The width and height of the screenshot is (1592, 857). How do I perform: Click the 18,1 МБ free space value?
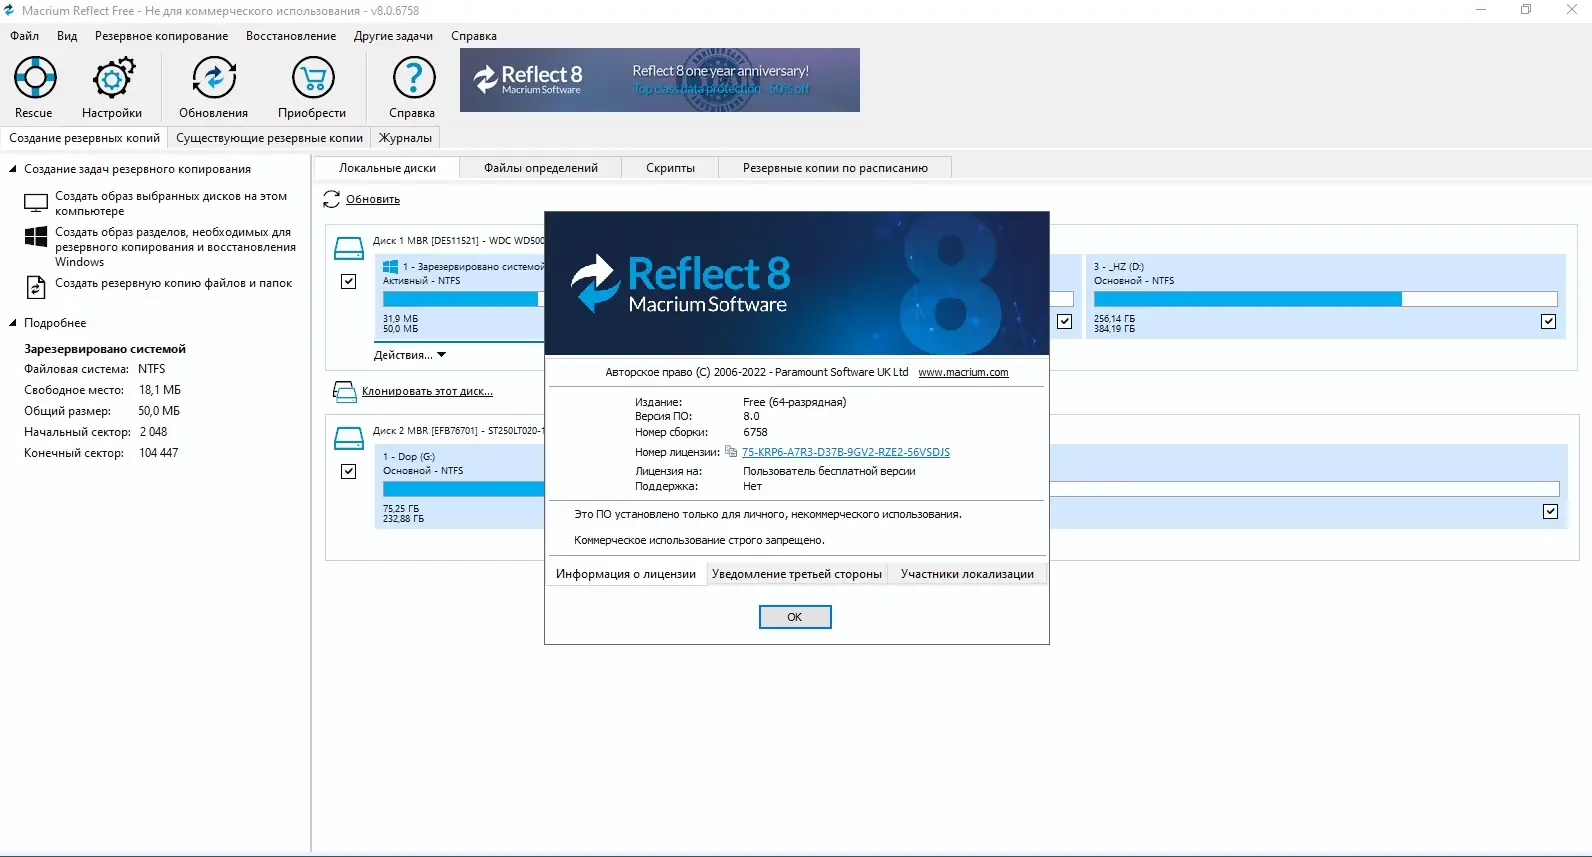[160, 390]
